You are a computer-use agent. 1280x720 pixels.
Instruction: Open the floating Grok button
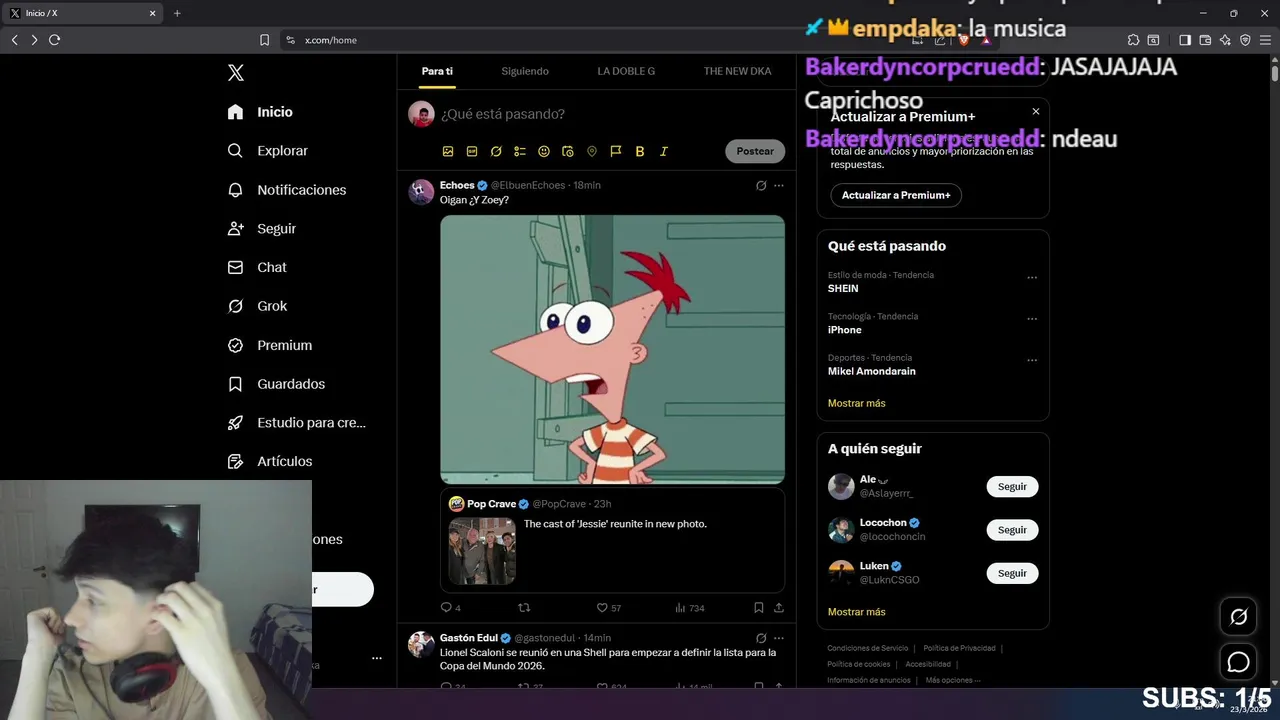[1238, 617]
